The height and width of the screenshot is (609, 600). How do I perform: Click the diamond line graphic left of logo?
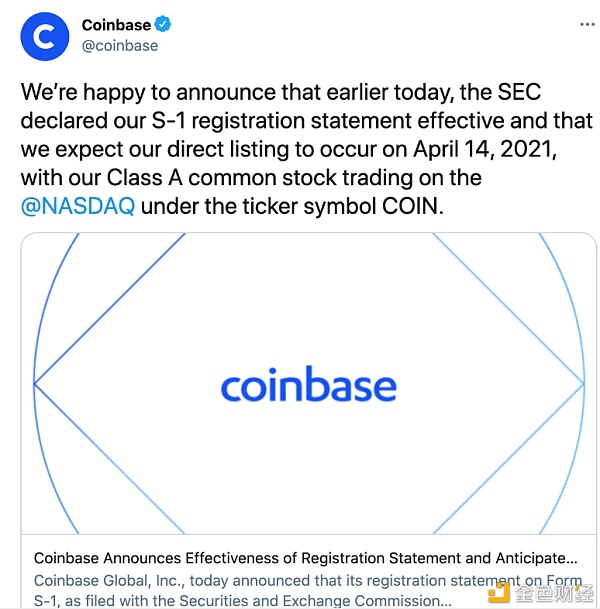pyautogui.click(x=109, y=384)
